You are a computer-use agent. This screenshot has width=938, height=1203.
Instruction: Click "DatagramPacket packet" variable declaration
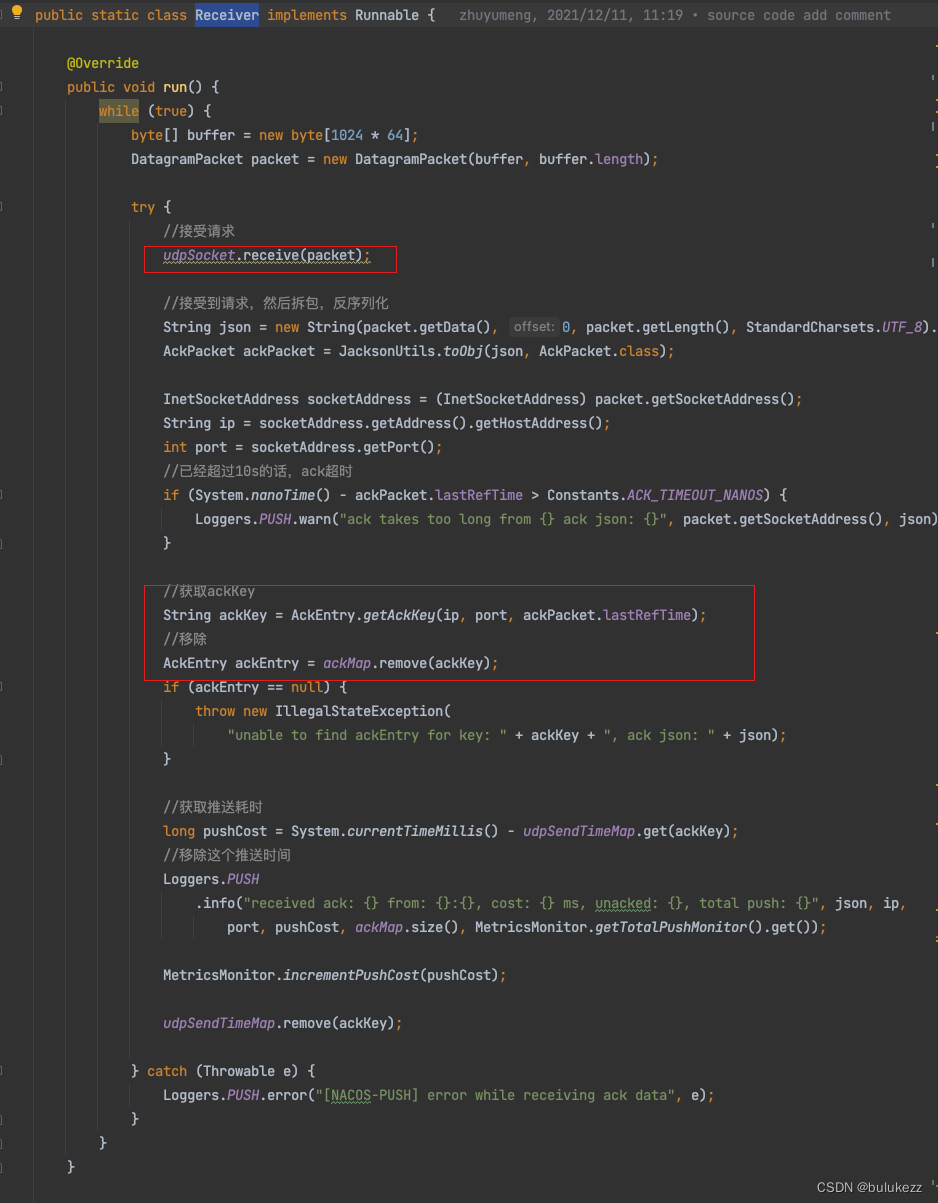[215, 159]
